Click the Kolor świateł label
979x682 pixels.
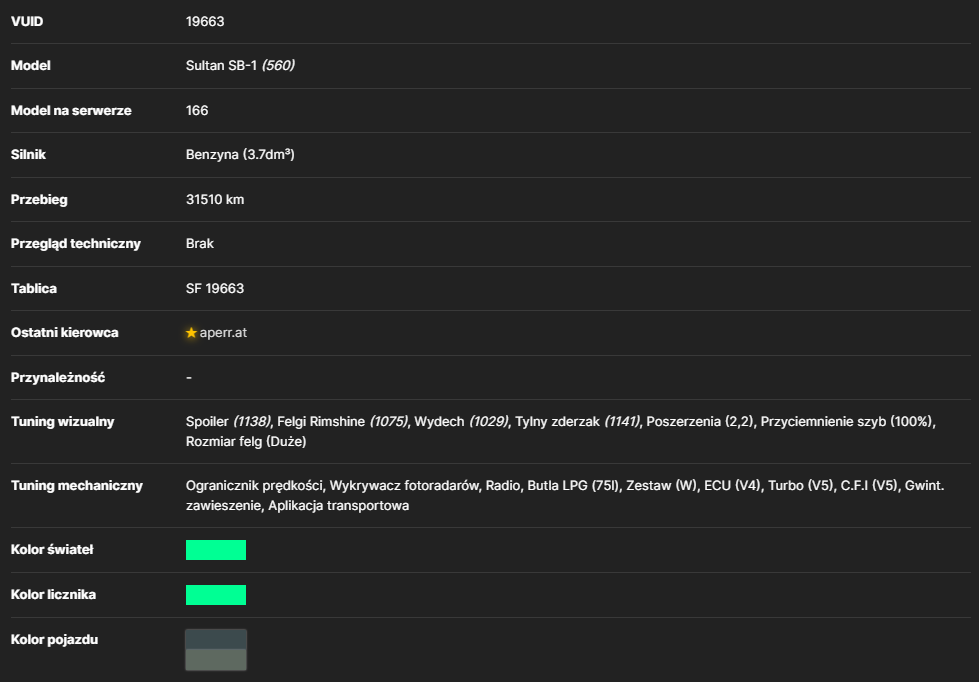point(52,550)
